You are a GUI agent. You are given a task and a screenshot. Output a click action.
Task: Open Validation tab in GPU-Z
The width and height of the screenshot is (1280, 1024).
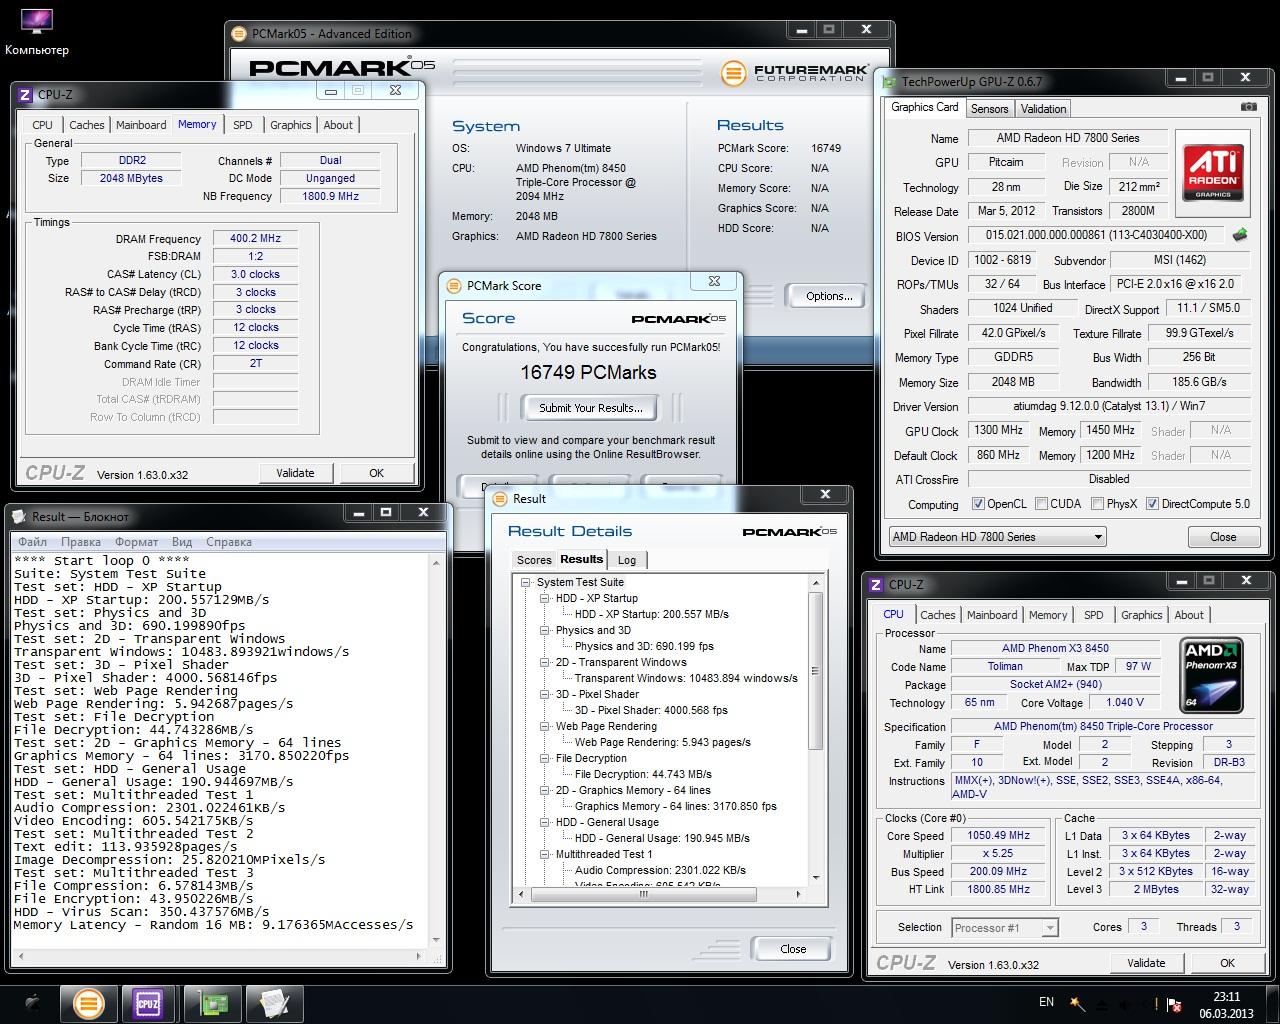1043,109
